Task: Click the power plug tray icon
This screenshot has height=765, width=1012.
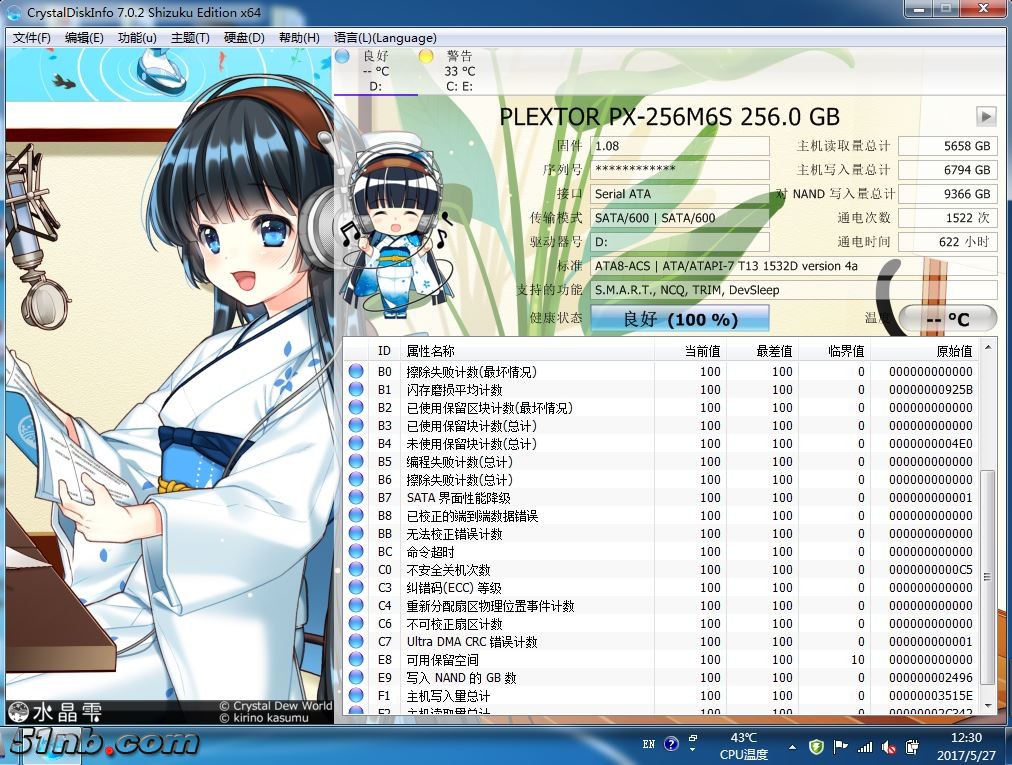Action: [912, 748]
